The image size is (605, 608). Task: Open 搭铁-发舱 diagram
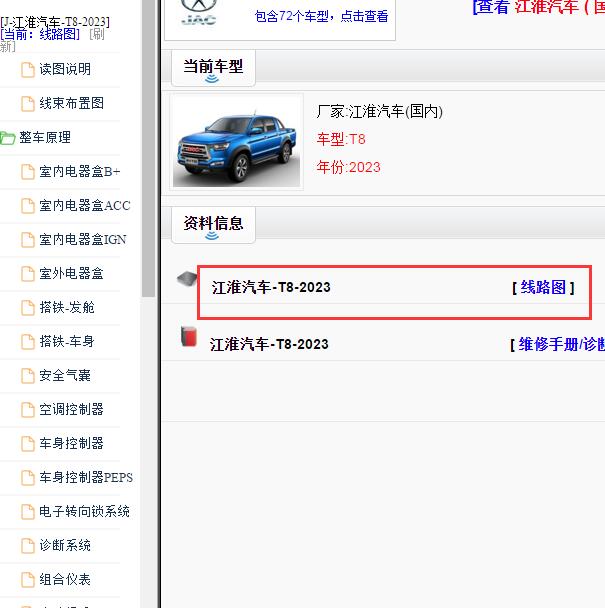tap(67, 307)
